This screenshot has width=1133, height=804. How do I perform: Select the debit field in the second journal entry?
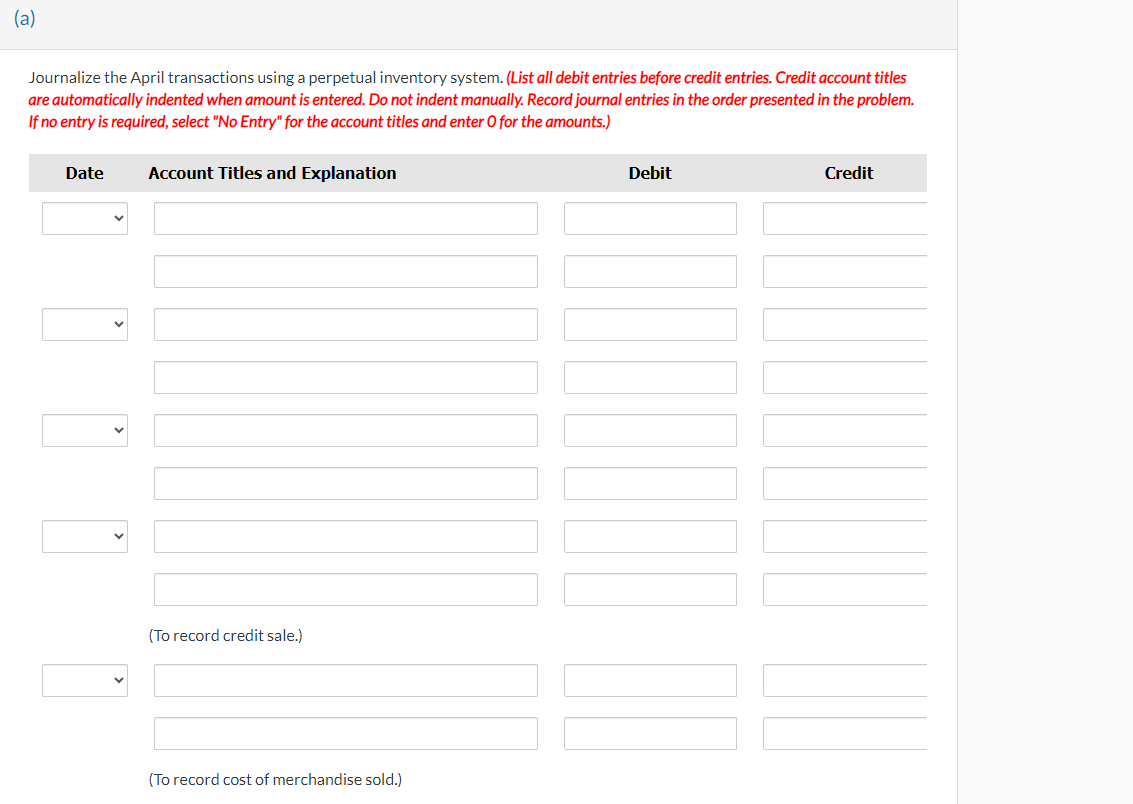[650, 324]
